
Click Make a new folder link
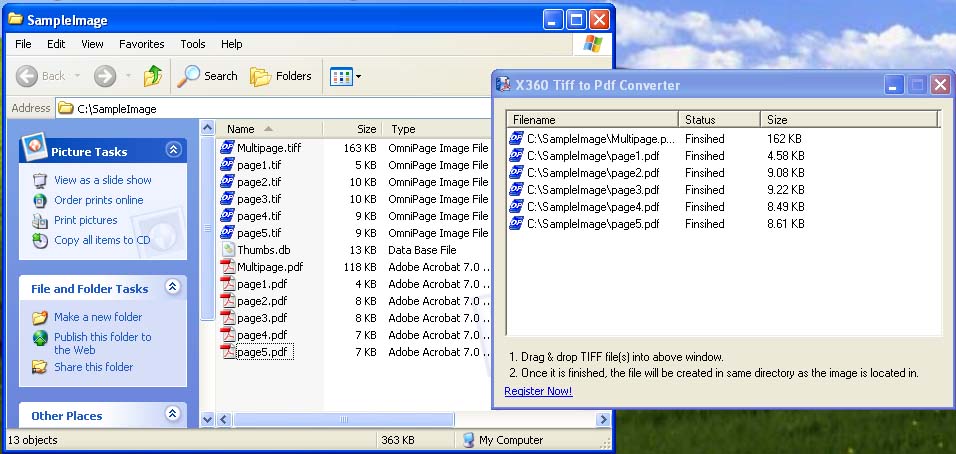tap(97, 317)
